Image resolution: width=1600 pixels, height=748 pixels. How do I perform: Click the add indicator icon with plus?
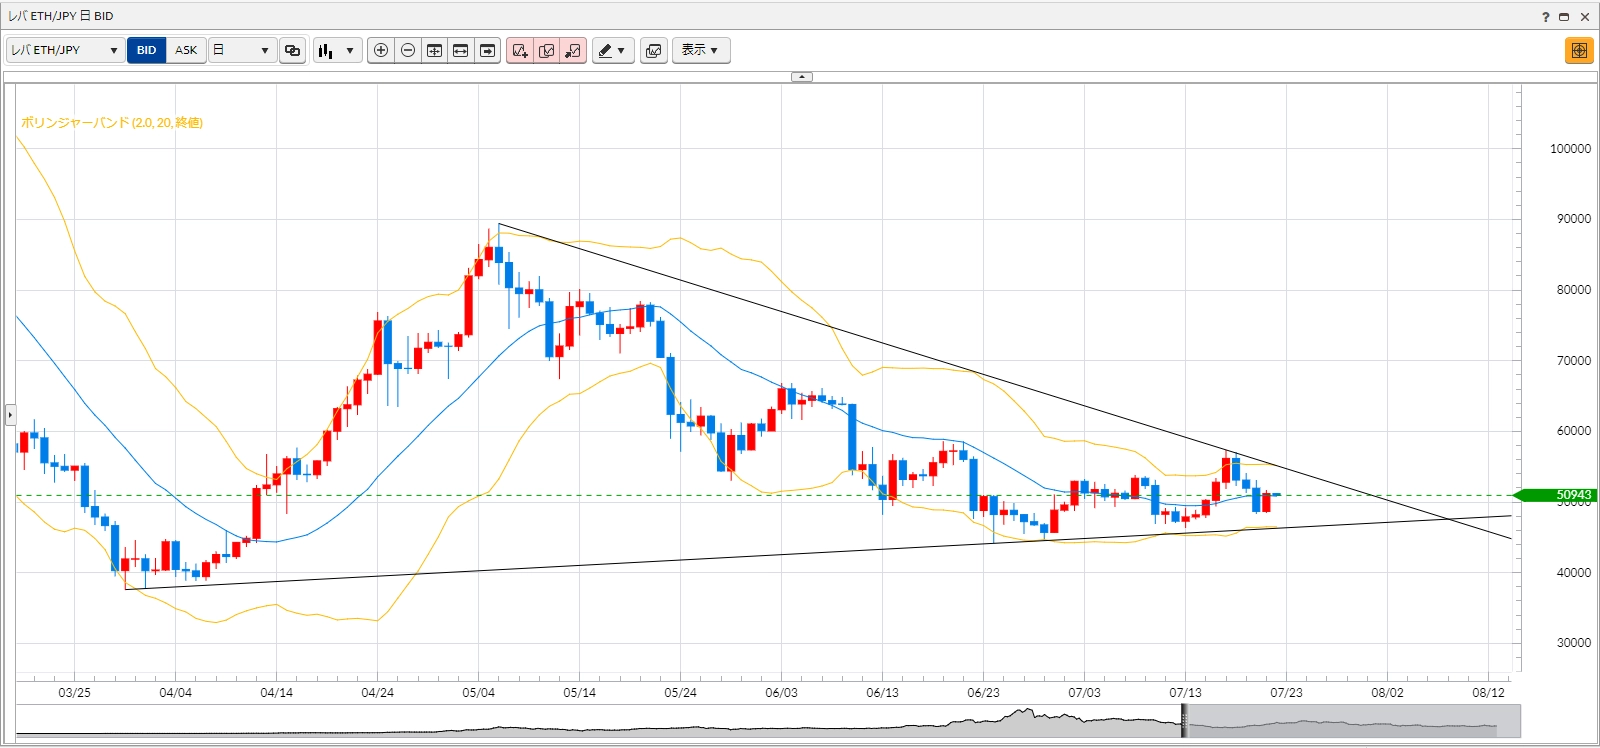click(x=520, y=50)
